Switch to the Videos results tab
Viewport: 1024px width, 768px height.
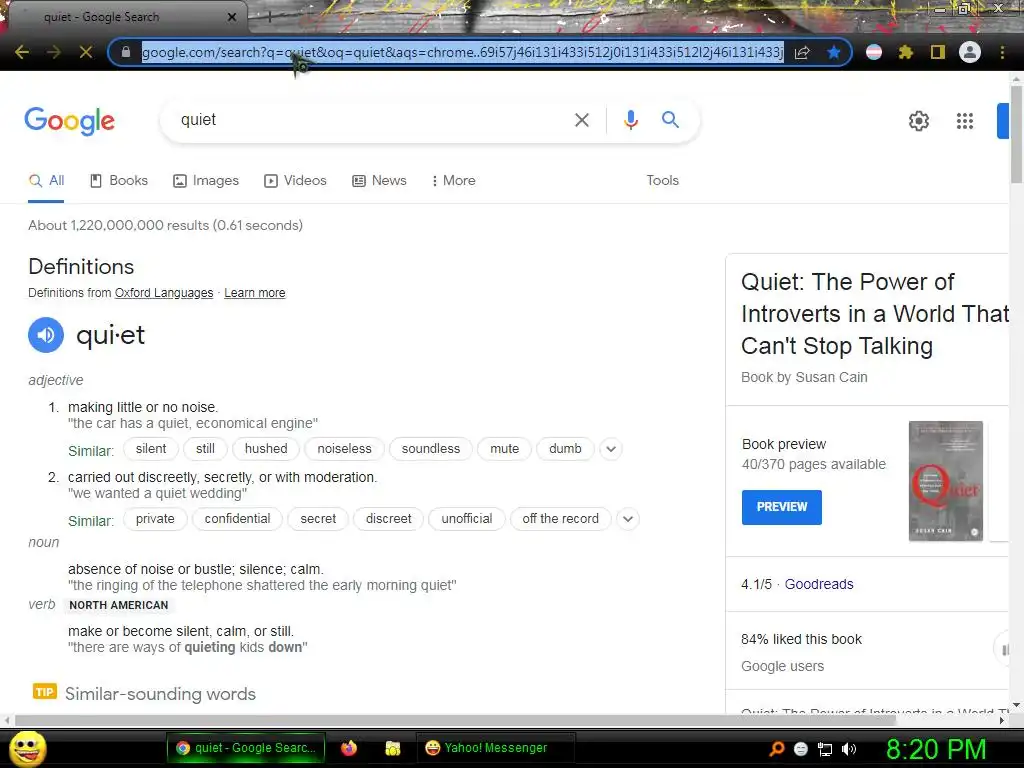point(295,181)
